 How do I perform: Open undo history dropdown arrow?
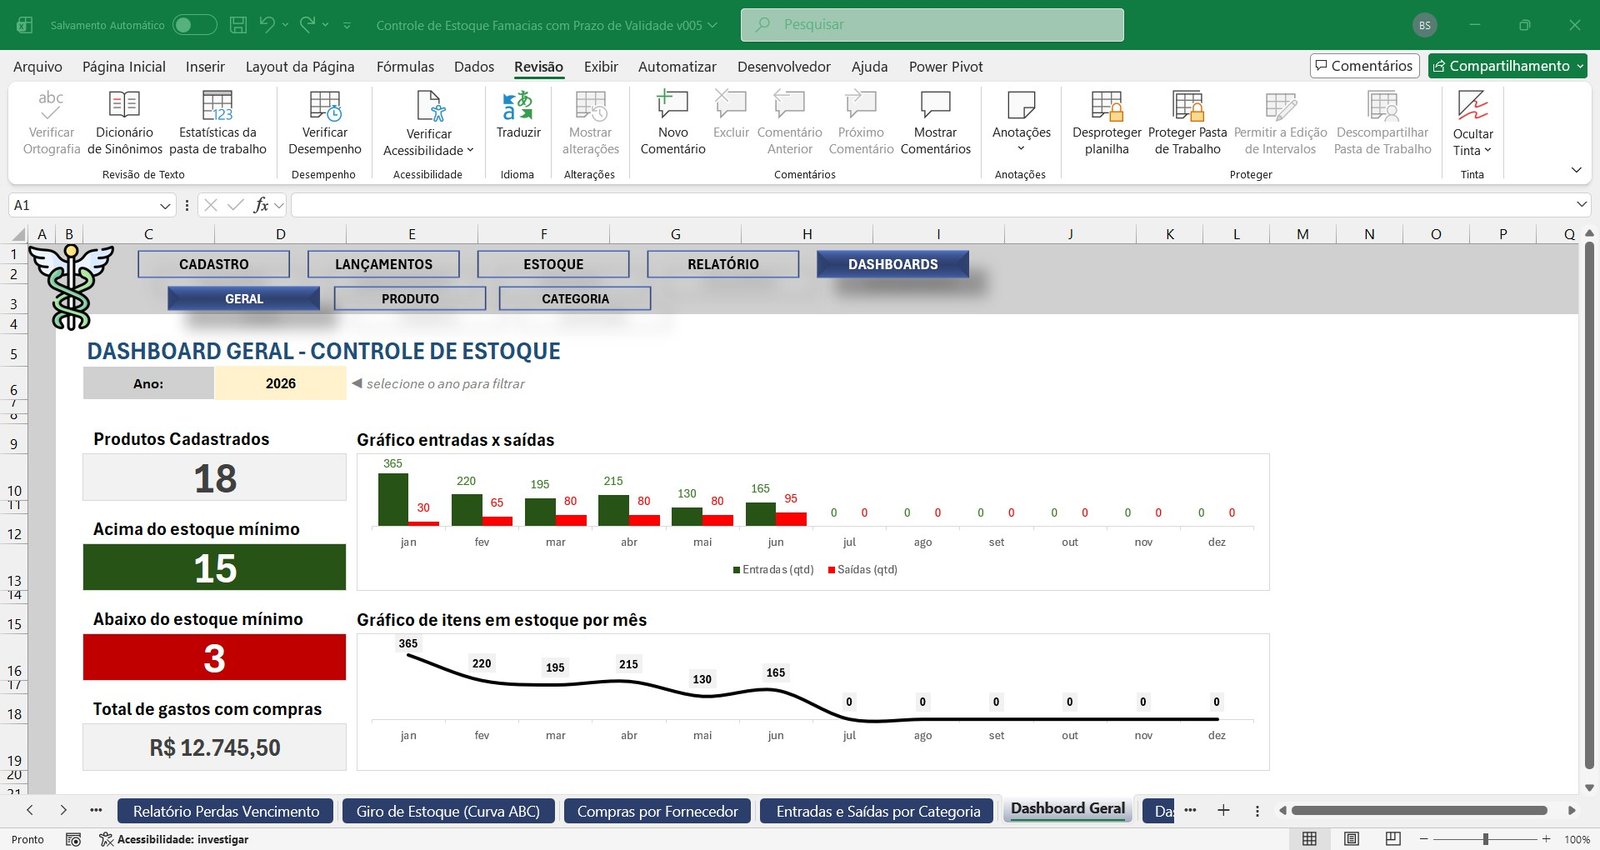(285, 25)
